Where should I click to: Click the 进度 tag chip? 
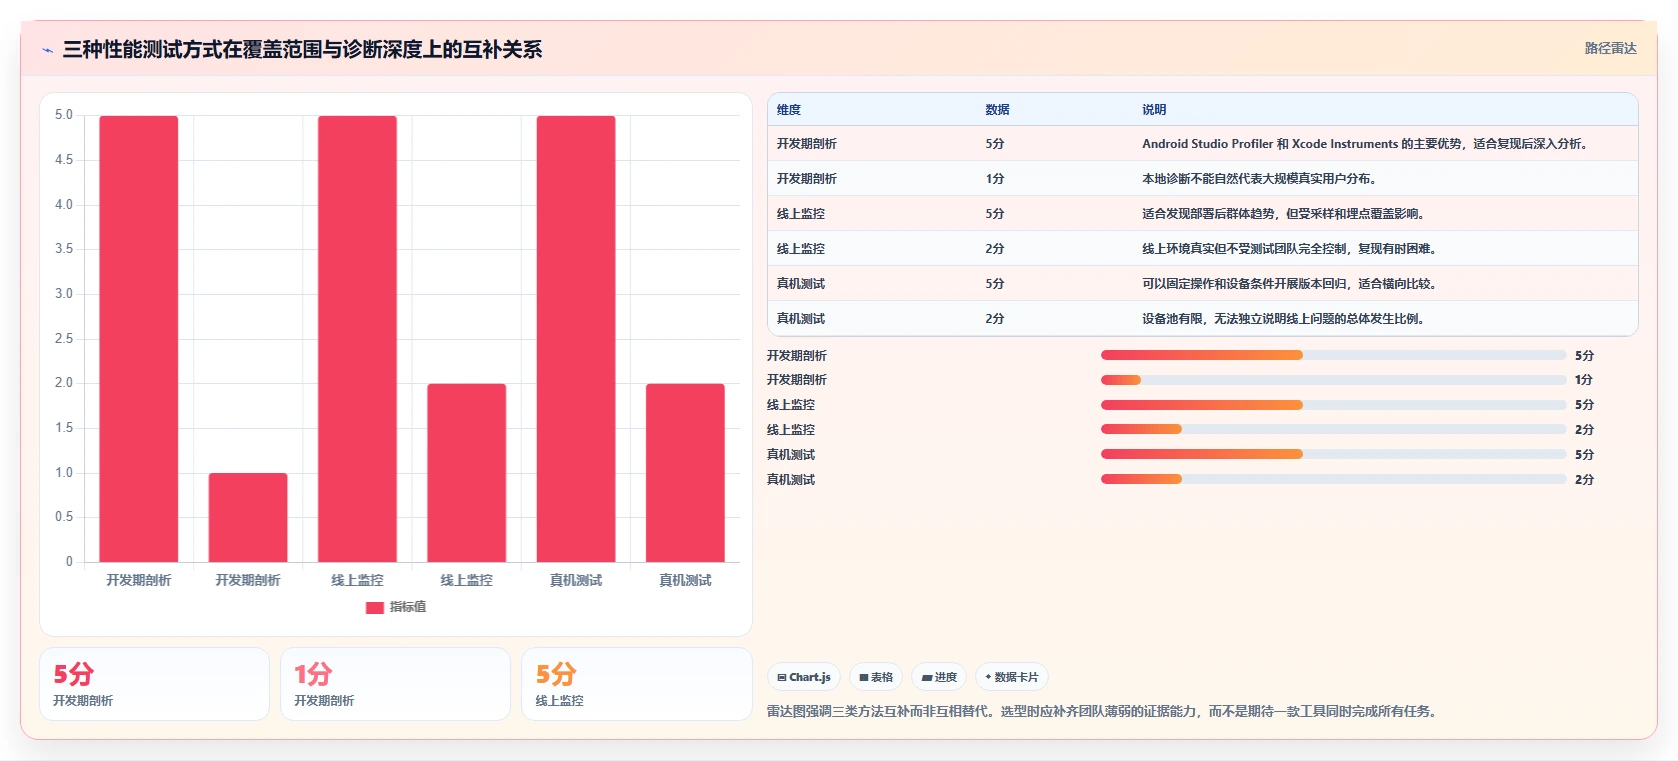[x=939, y=677]
